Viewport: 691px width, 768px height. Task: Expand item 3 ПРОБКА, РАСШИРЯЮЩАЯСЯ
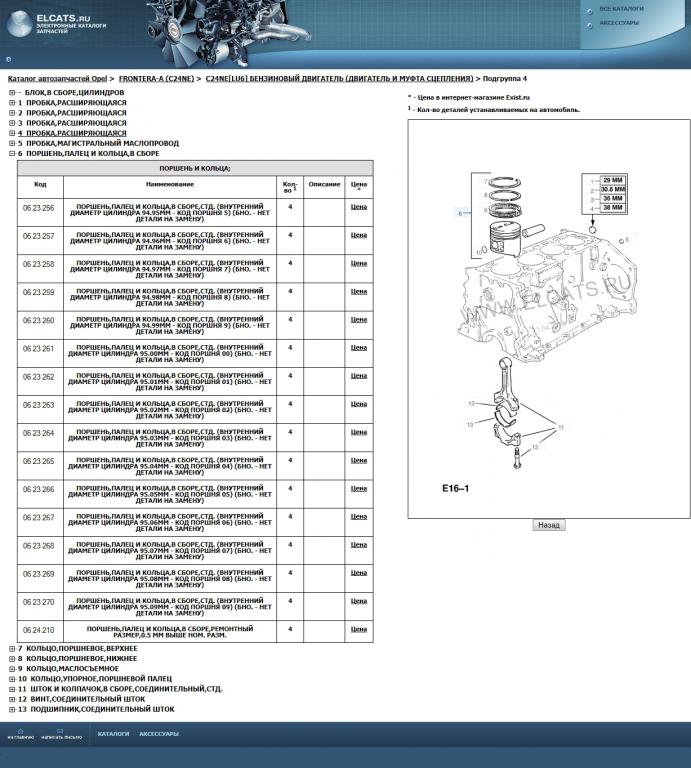pos(12,123)
